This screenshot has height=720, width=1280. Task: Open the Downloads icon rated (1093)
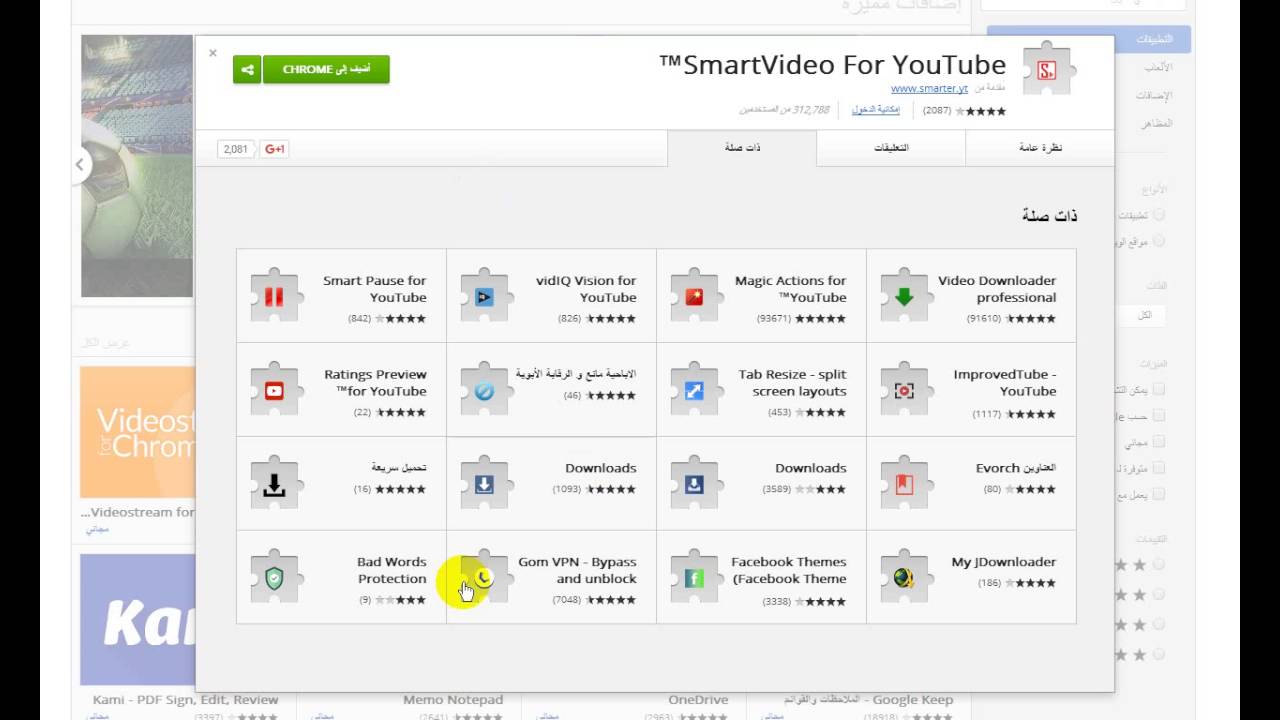484,484
